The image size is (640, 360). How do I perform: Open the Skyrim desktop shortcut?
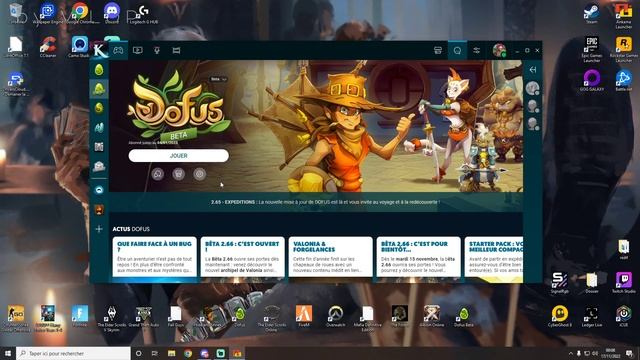(x=111, y=318)
